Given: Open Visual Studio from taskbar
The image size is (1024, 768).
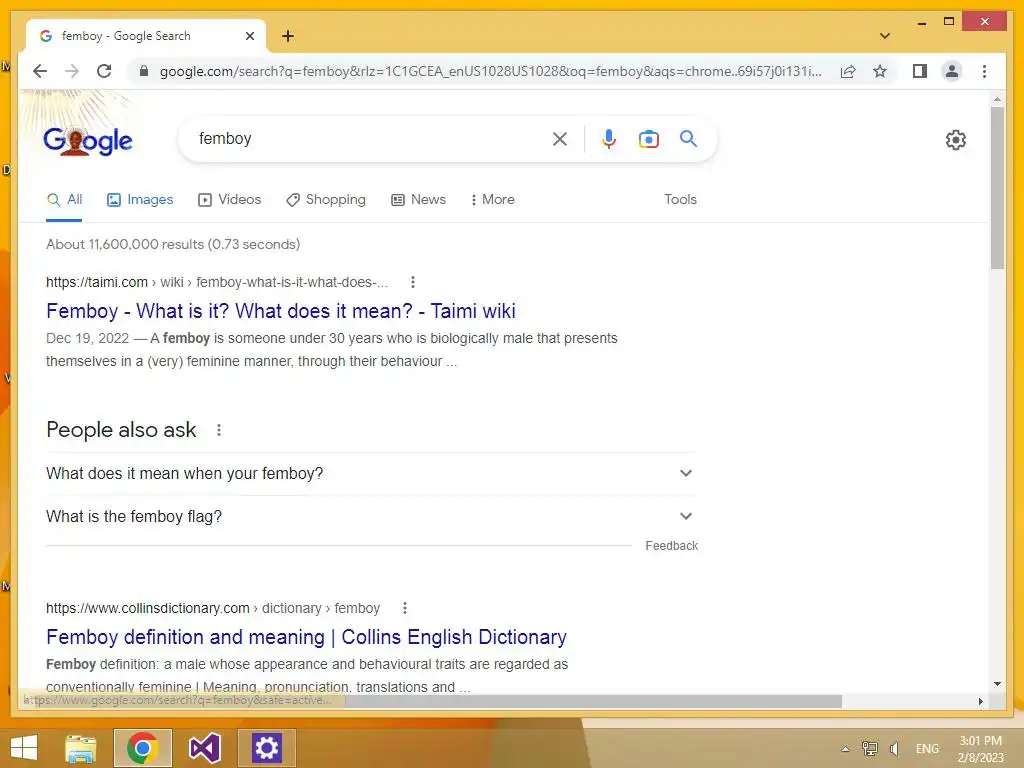Looking at the screenshot, I should (x=204, y=748).
